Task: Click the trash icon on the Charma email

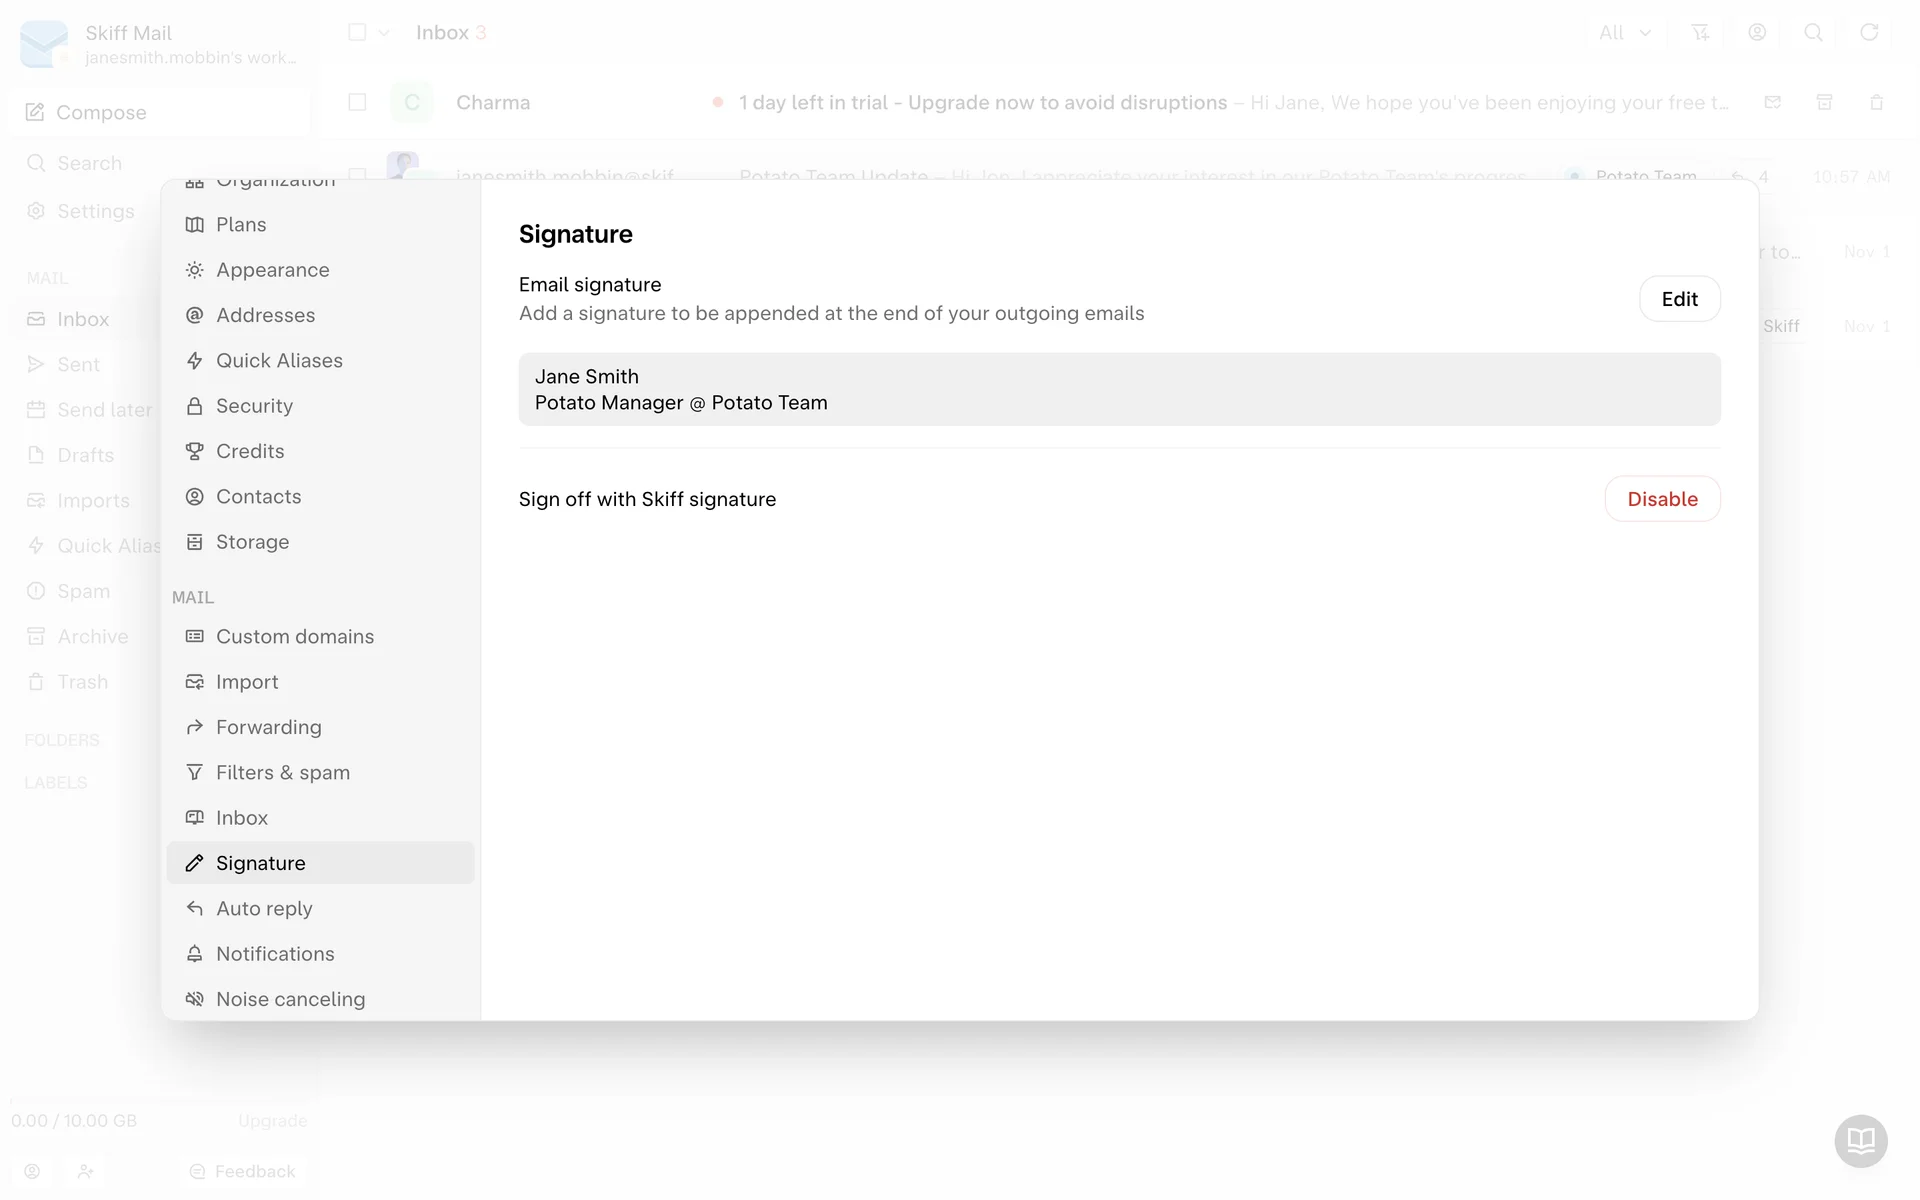Action: tap(1876, 103)
